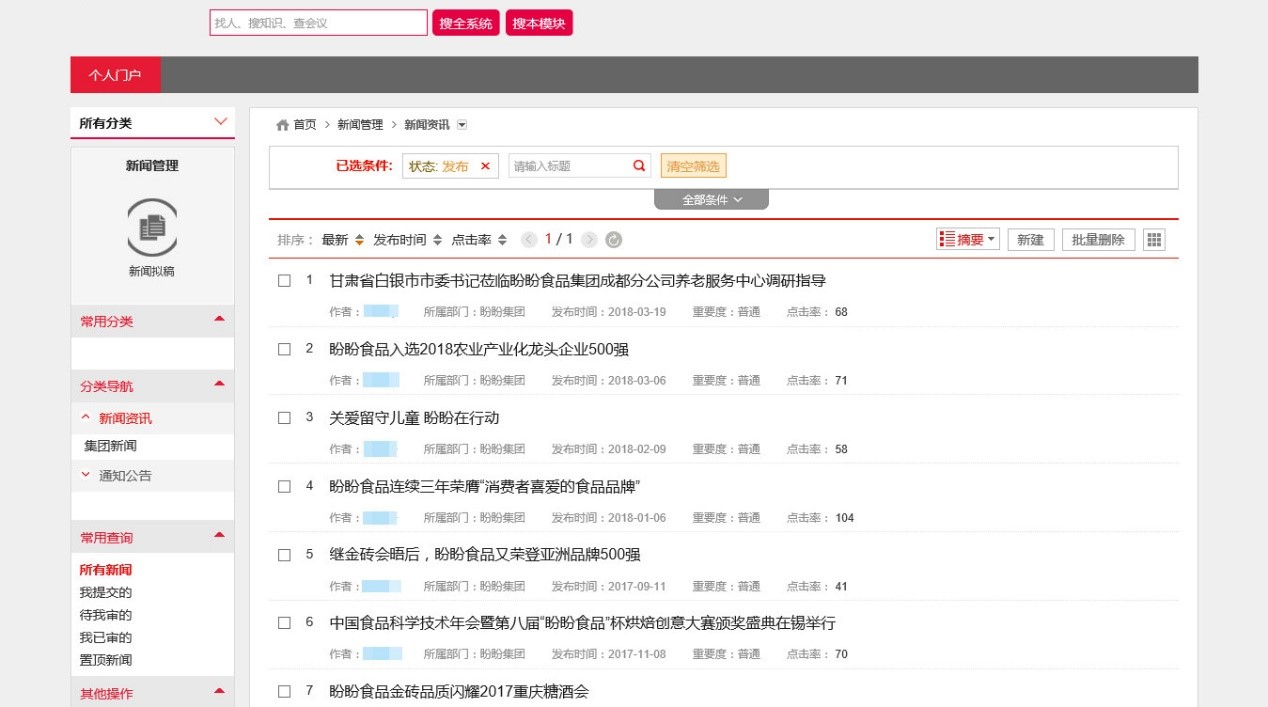Expand the 全部条件 filter panel

coord(711,200)
